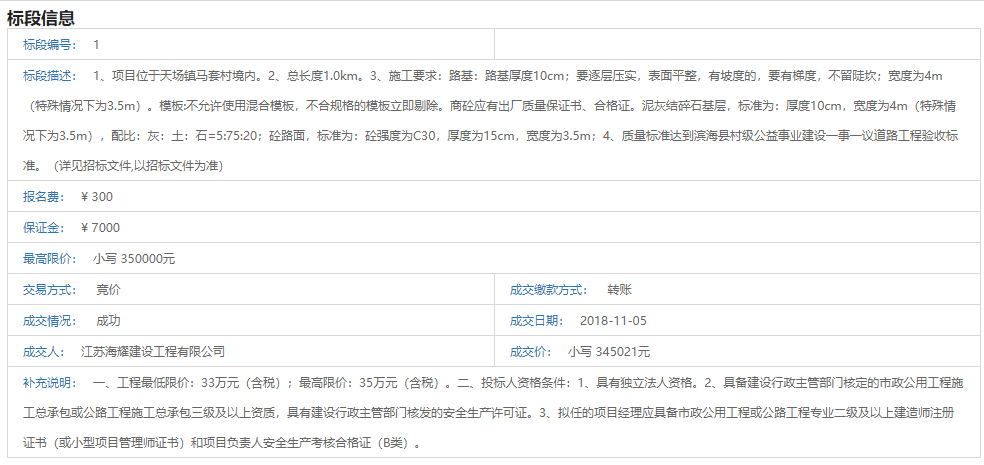This screenshot has height=465, width=984.
Task: Click the 标段信息 section heading
Action: click(x=41, y=17)
